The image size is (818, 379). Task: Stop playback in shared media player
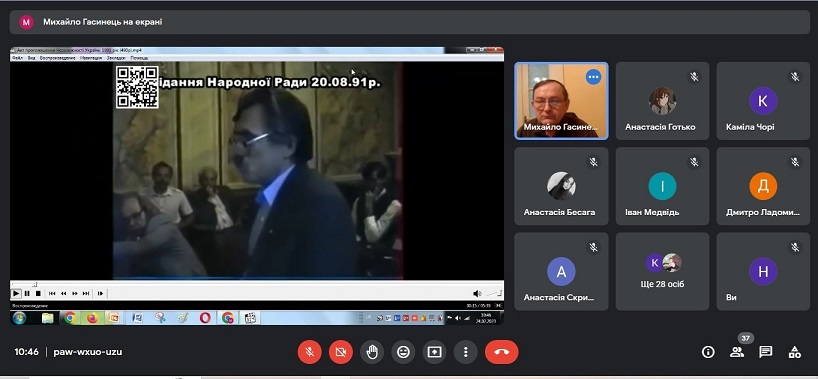[x=38, y=293]
